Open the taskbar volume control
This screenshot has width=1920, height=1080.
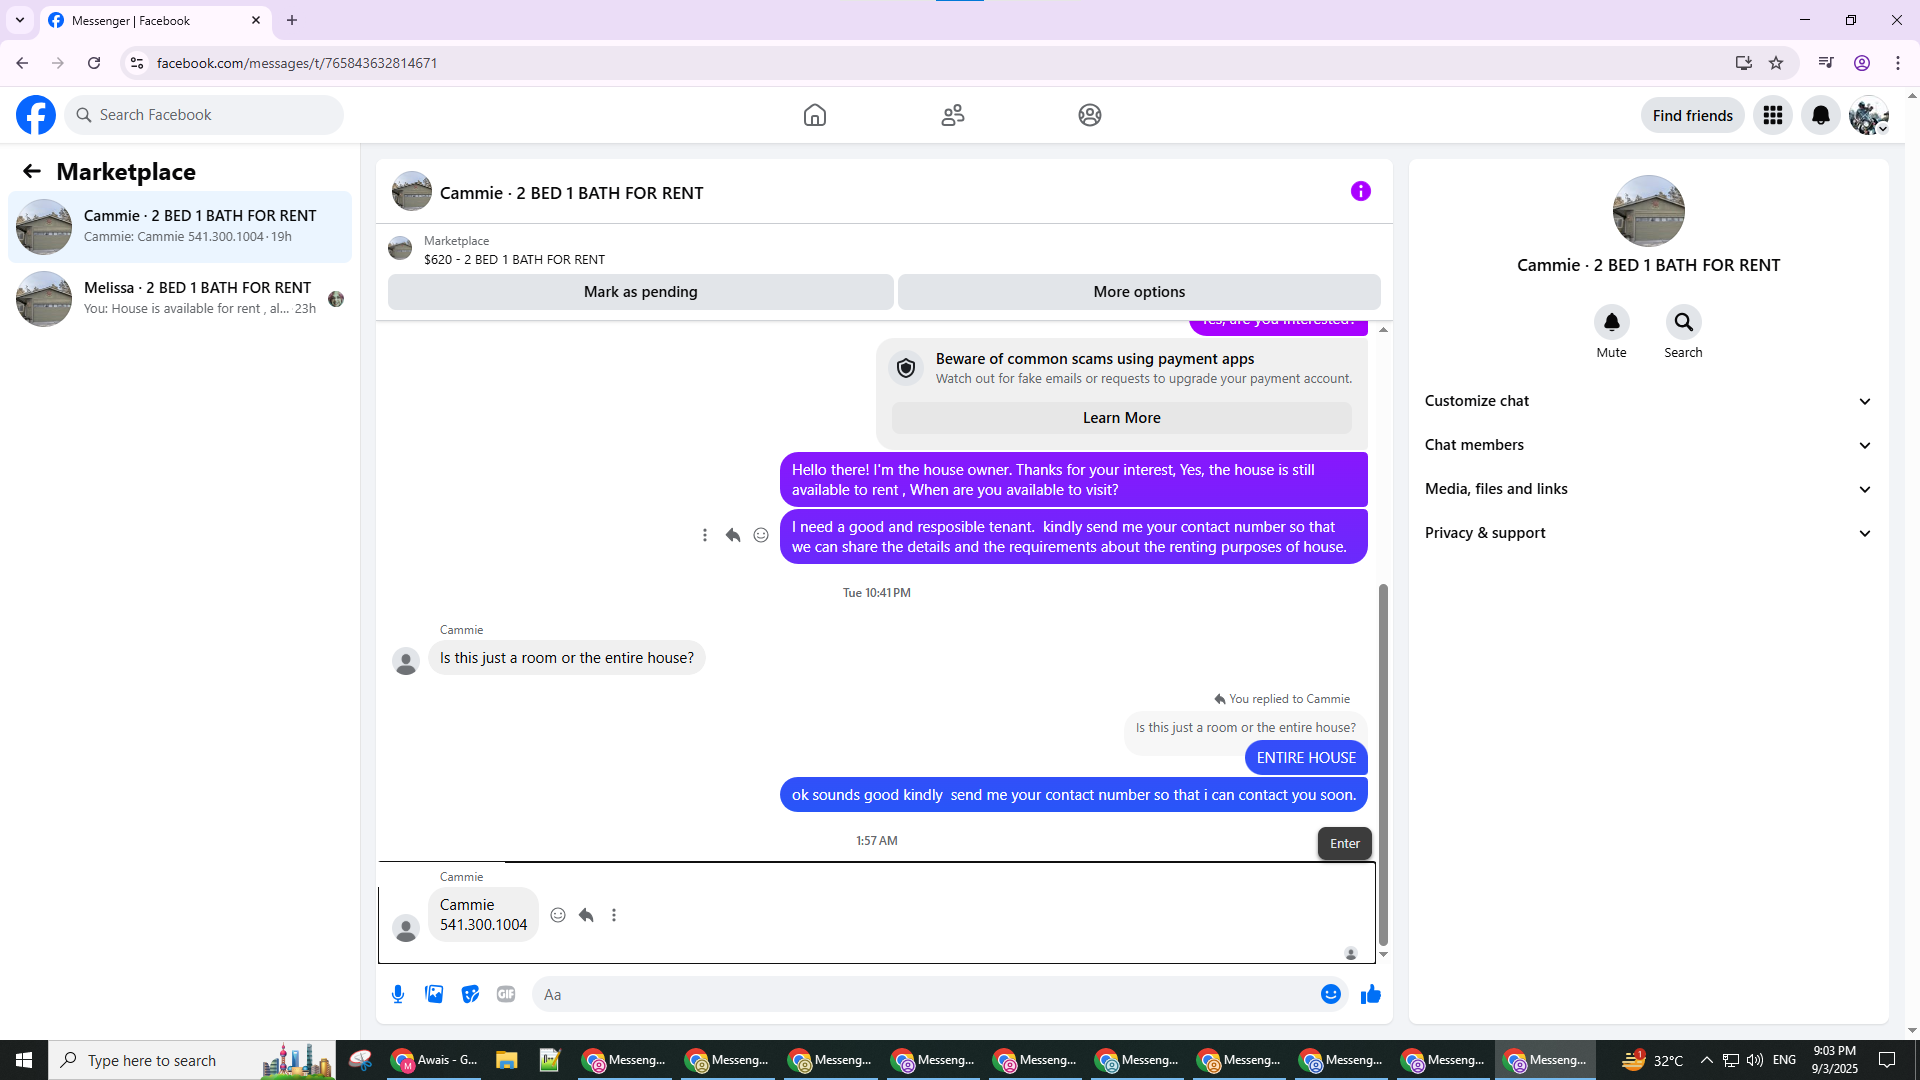tap(1755, 1060)
